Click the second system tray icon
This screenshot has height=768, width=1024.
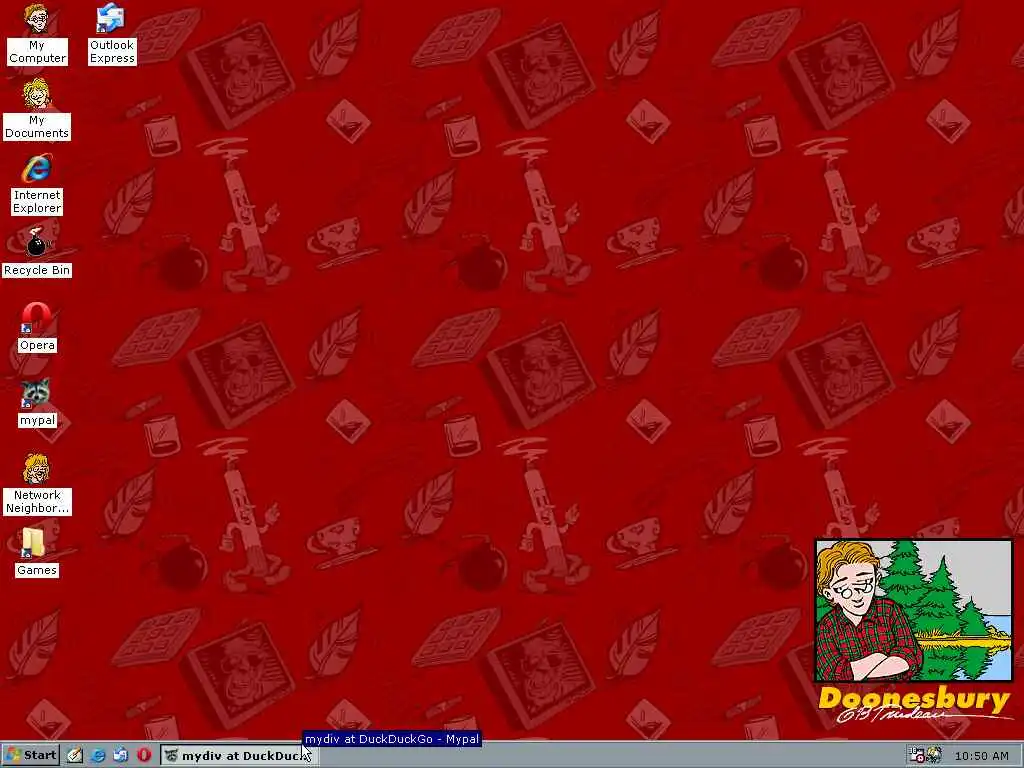934,756
